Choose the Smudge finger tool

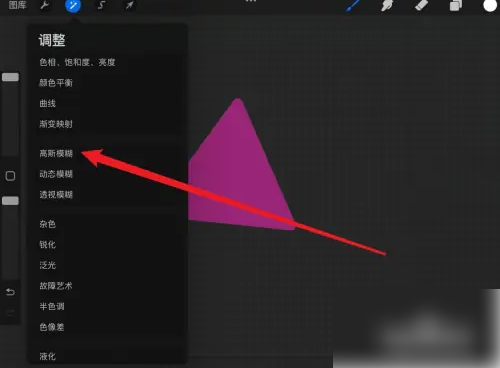387,5
